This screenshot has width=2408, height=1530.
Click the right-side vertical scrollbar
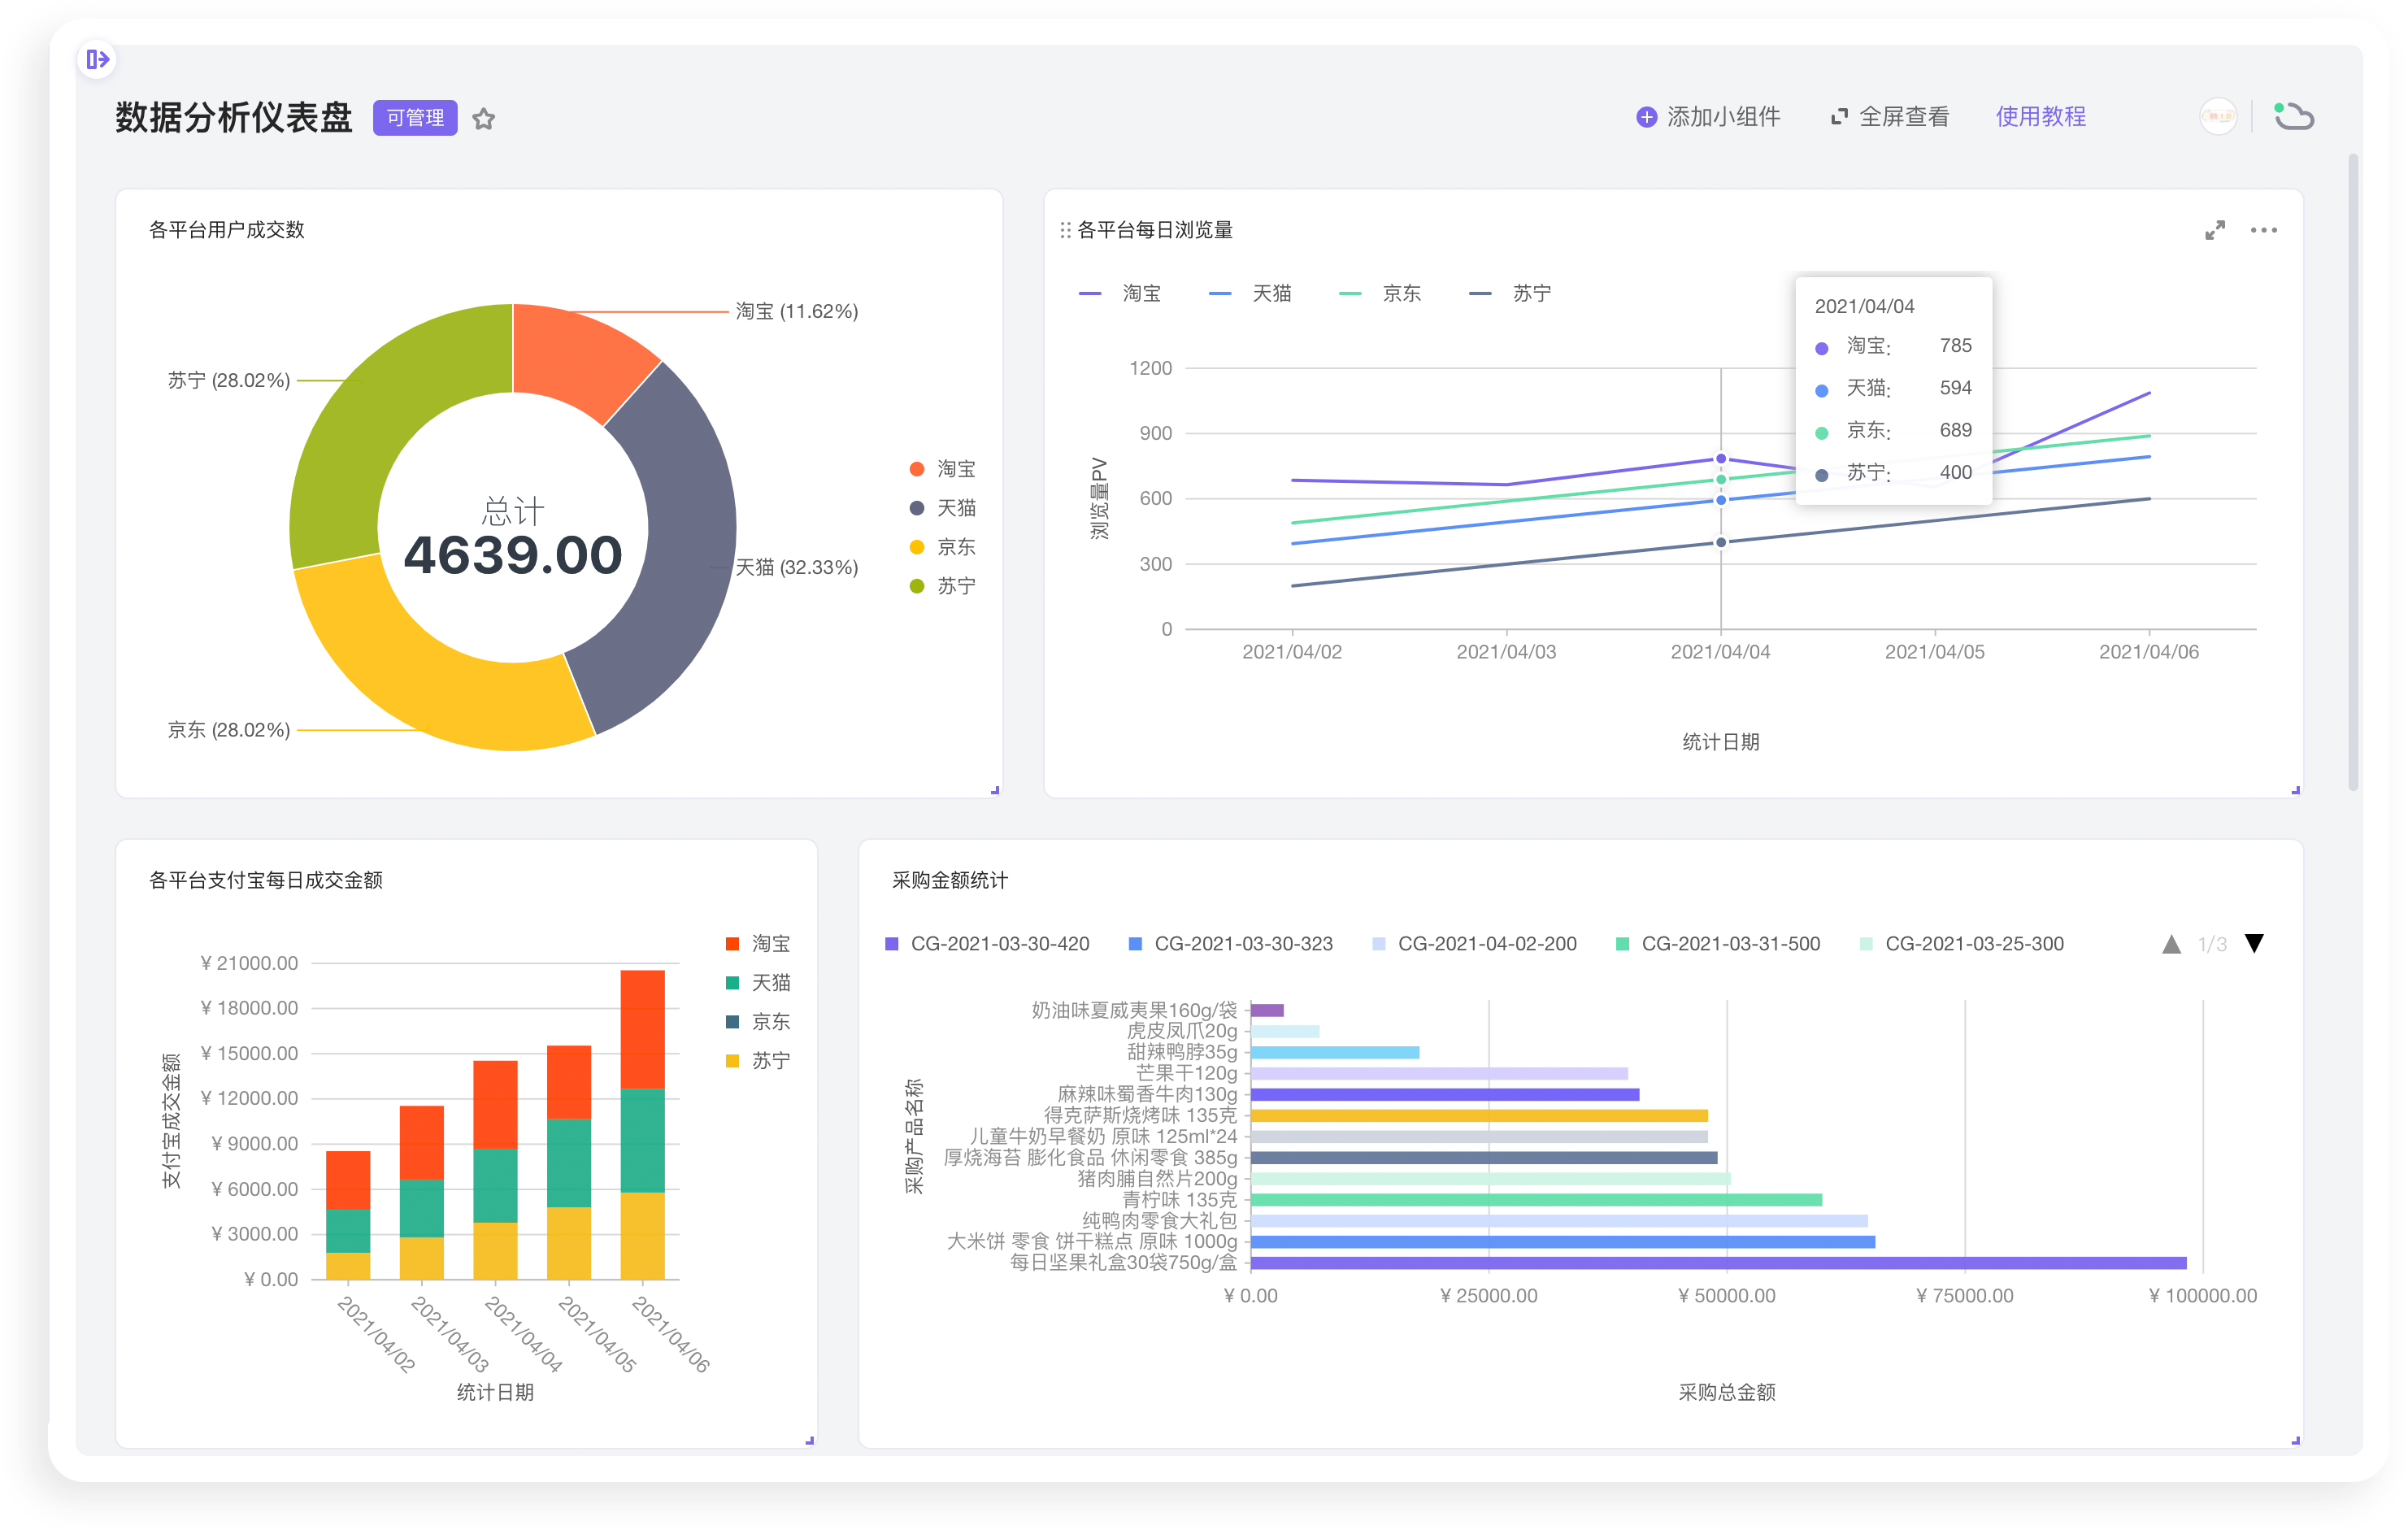2353,470
